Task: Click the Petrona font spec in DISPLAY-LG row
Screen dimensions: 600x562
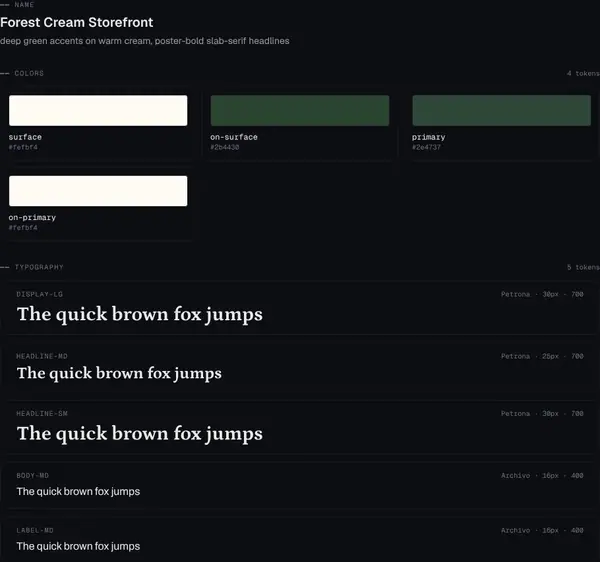Action: point(542,294)
